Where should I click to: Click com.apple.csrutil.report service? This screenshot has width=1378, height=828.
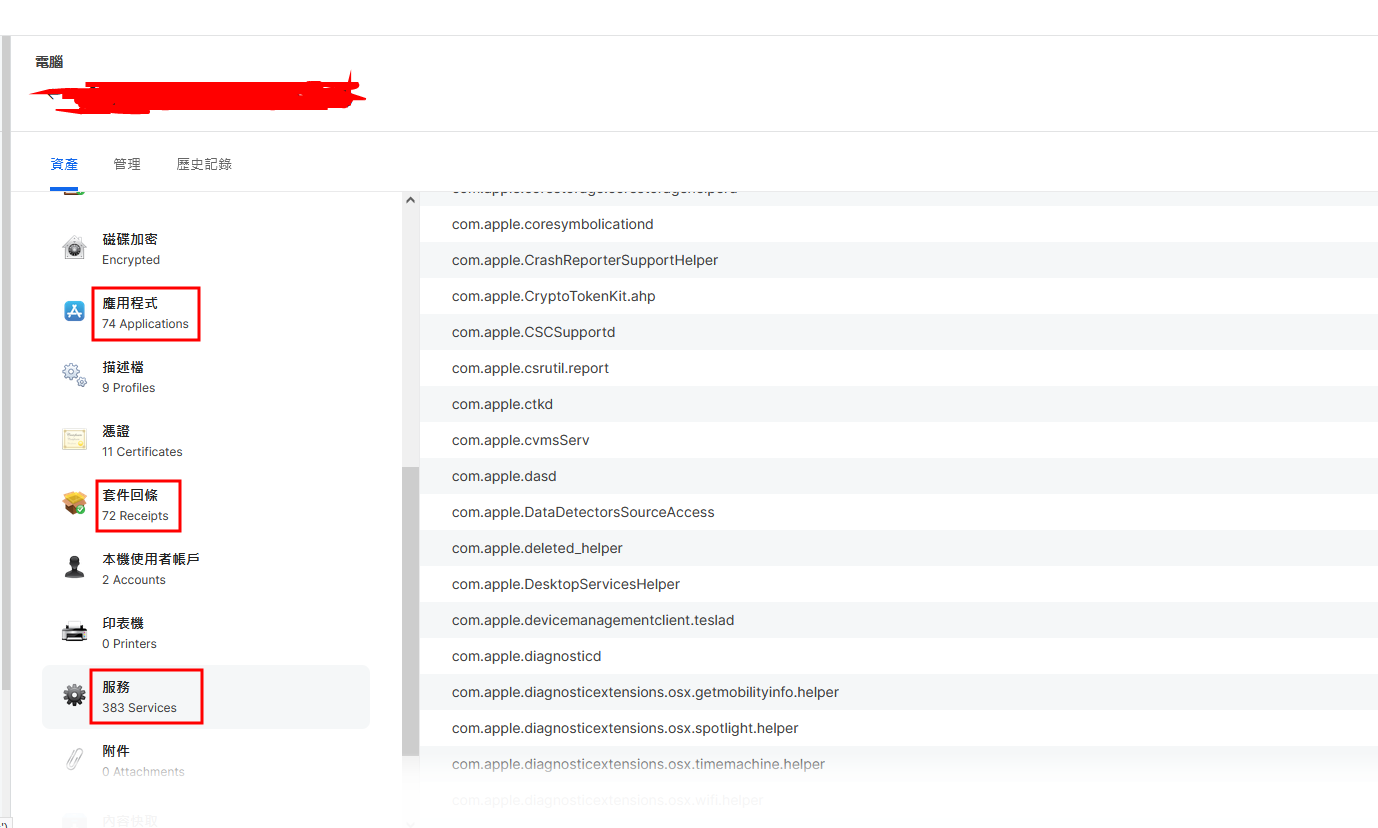point(898,368)
